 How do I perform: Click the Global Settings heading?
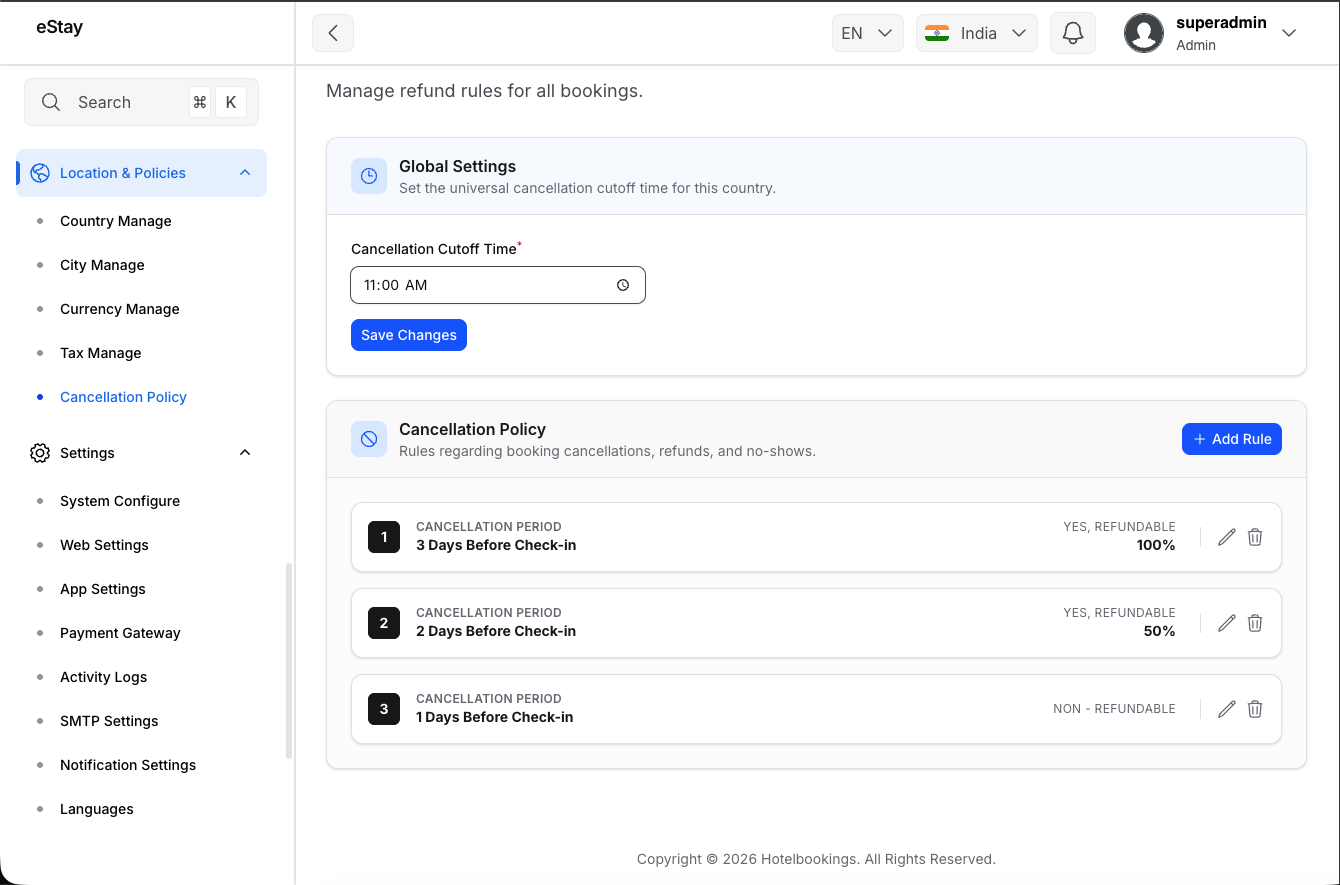pos(458,167)
